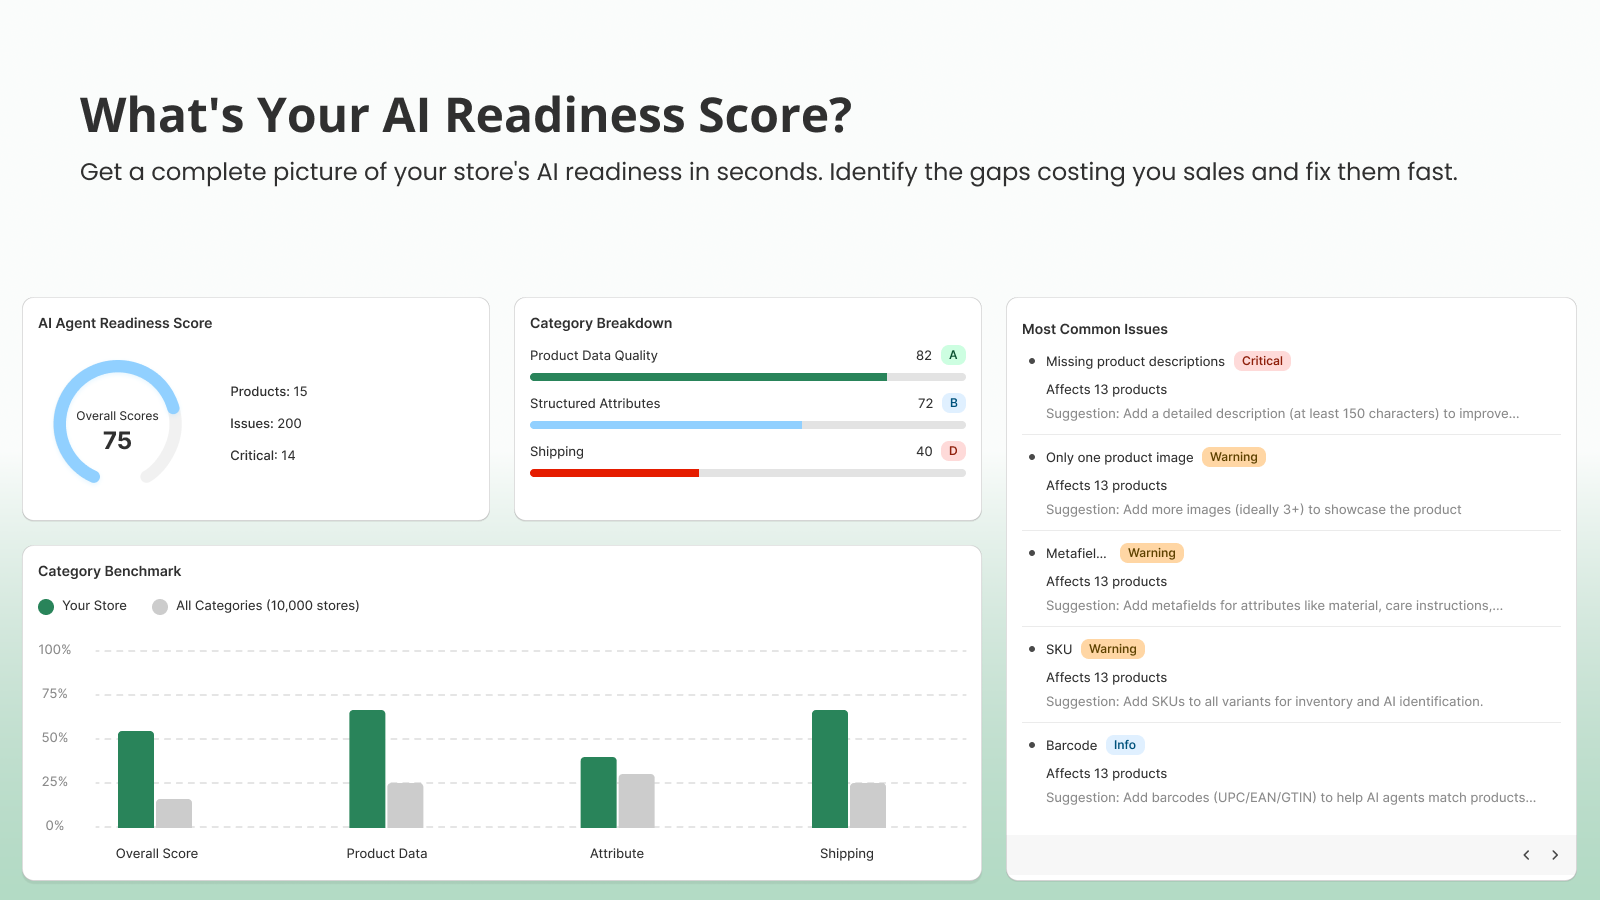The height and width of the screenshot is (900, 1600).
Task: Click Info badge next to Barcode
Action: click(1125, 745)
